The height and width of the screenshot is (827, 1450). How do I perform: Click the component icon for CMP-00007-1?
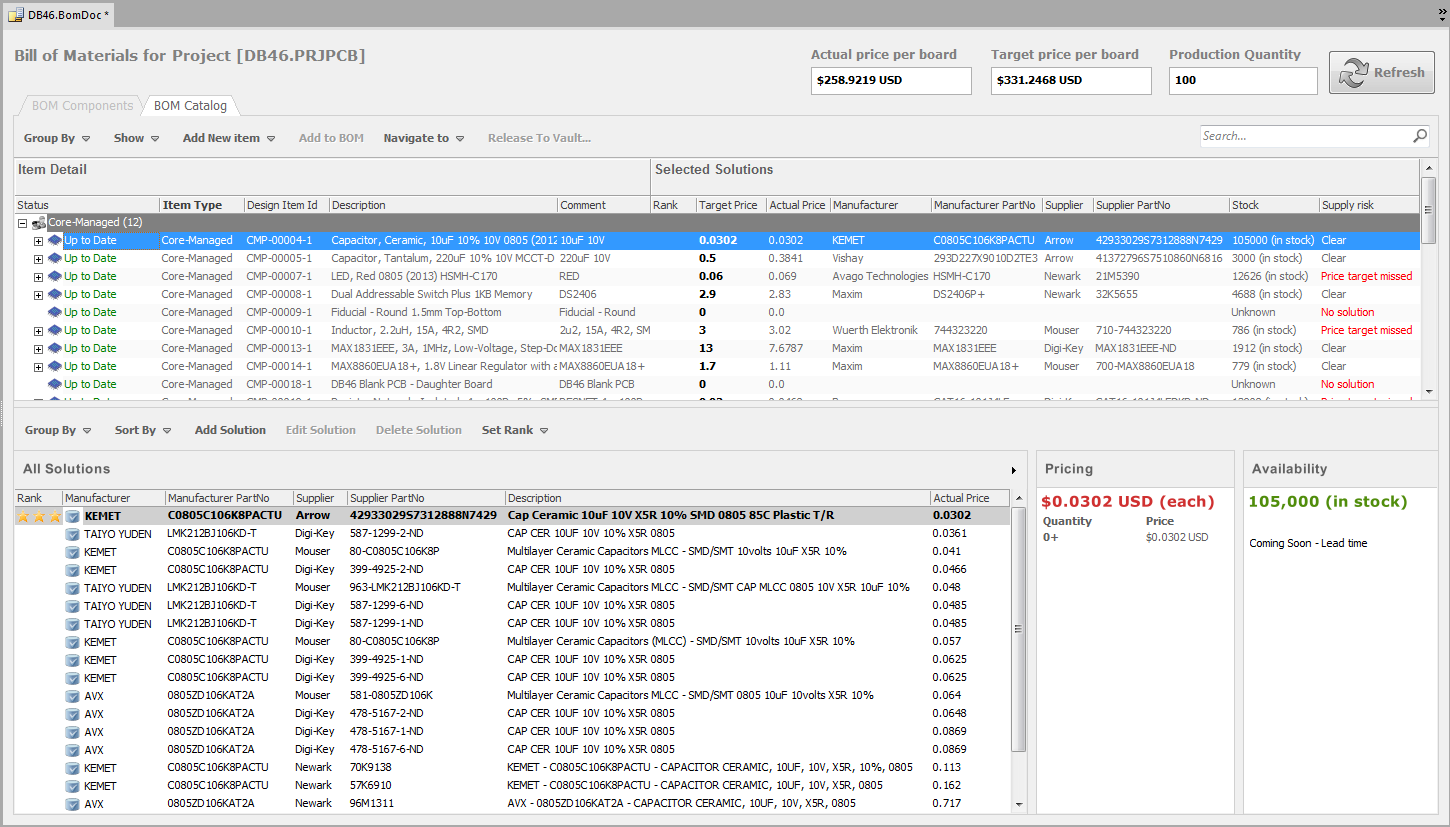(55, 276)
